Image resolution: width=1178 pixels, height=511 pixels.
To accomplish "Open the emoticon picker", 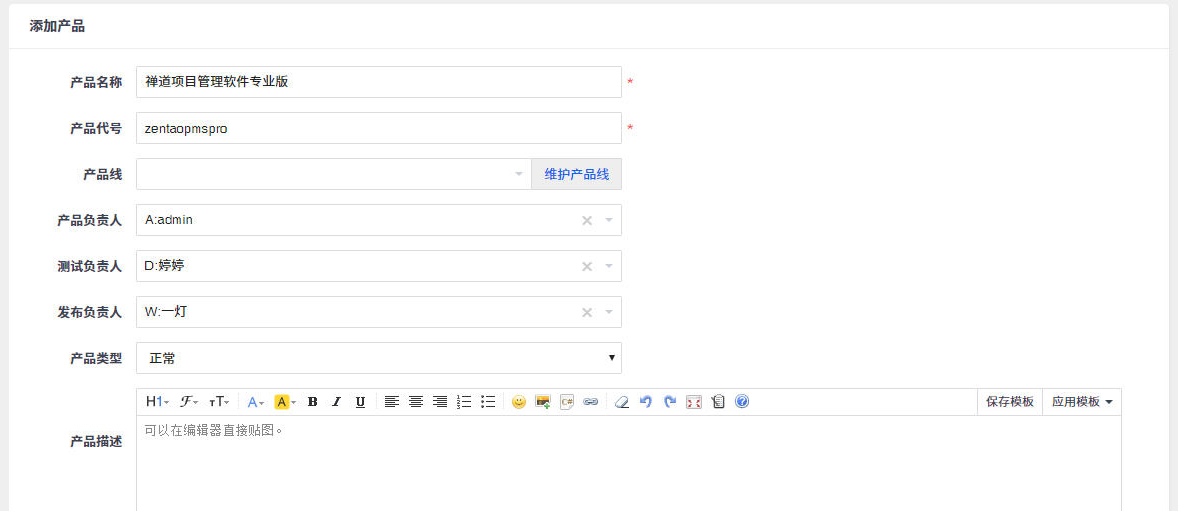I will coord(518,402).
